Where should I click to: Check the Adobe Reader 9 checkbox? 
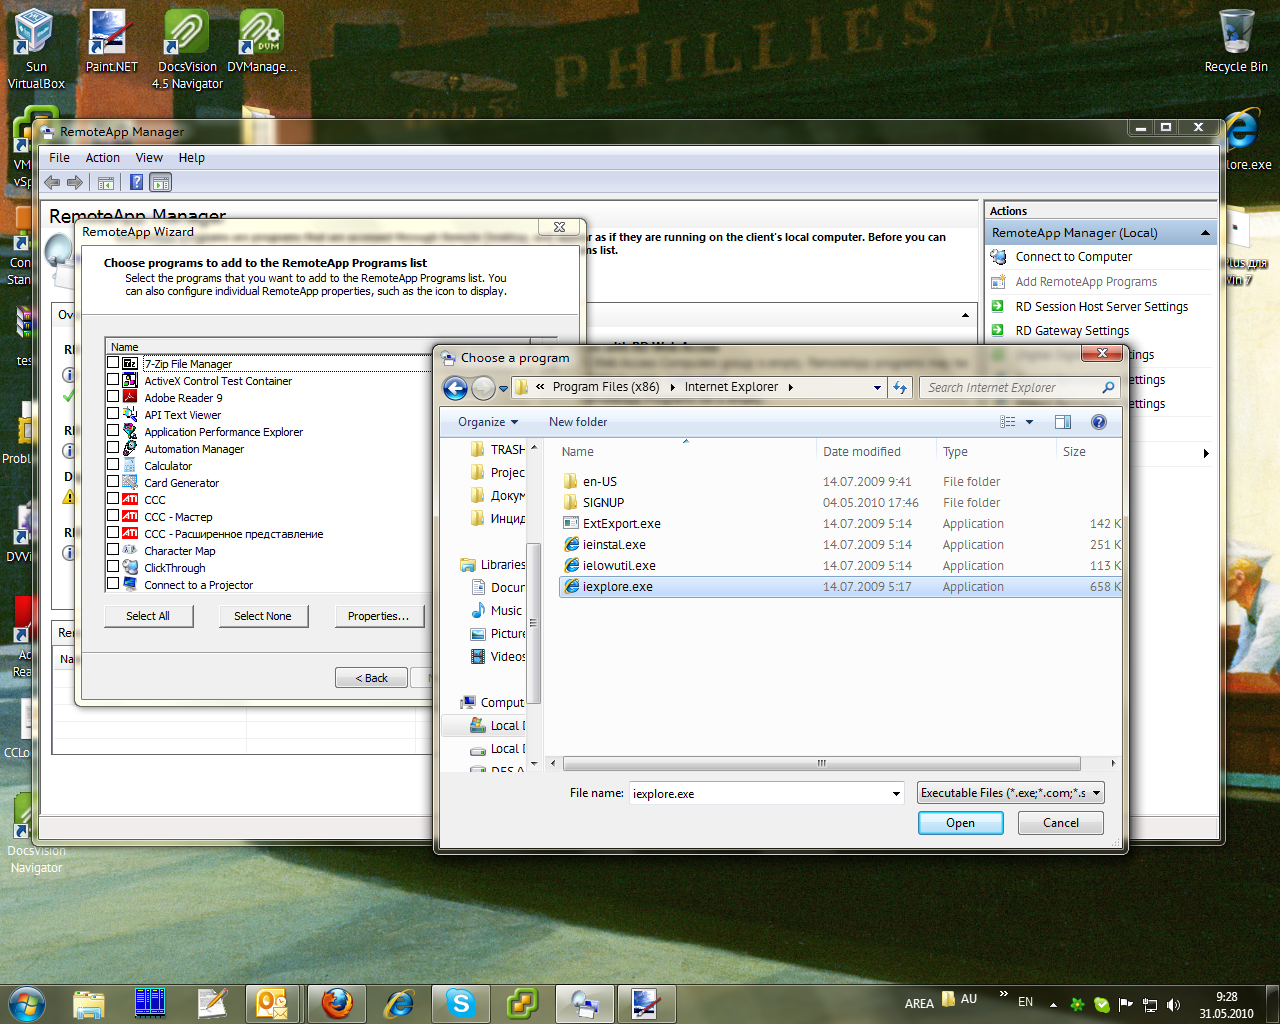coord(113,397)
